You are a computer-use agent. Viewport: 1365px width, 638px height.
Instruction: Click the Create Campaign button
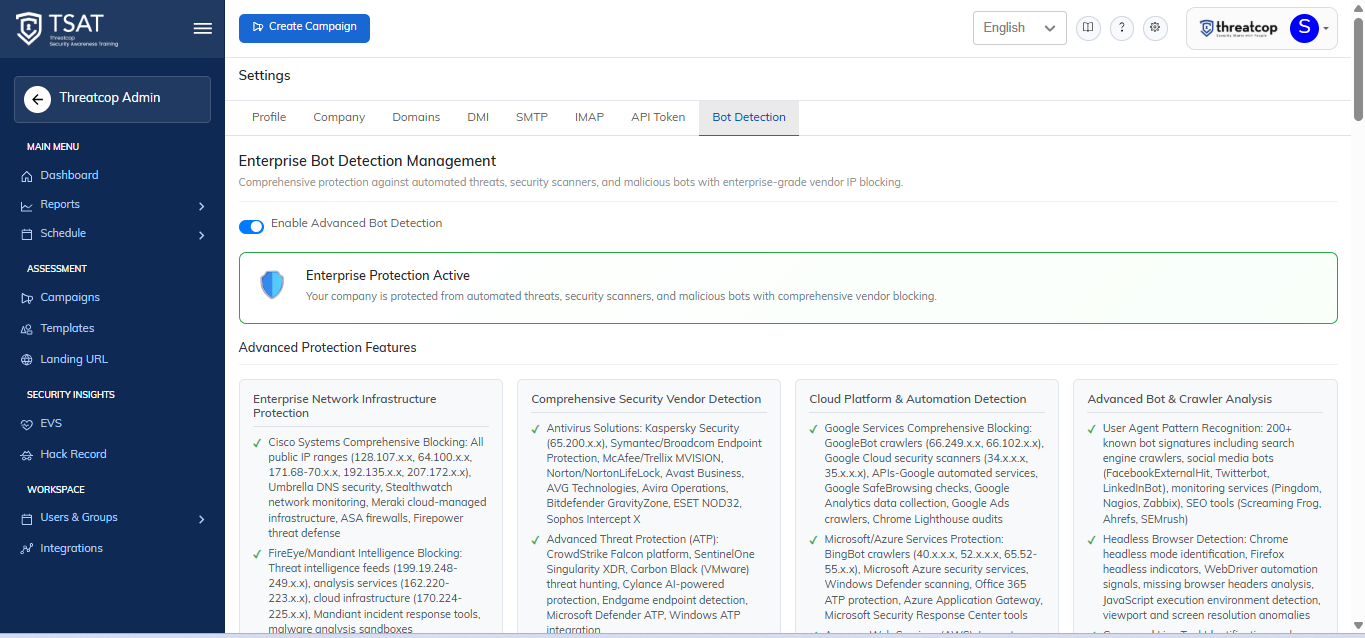click(304, 28)
